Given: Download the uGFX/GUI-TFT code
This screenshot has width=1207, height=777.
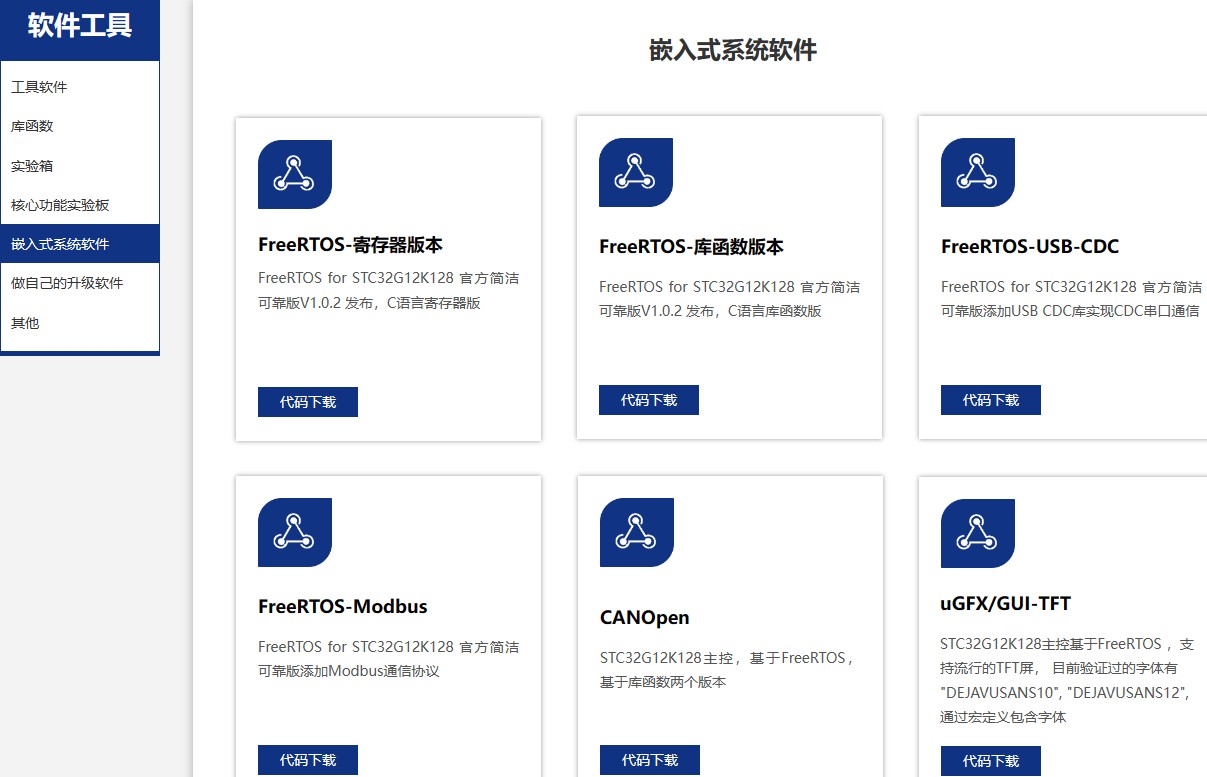Looking at the screenshot, I should (x=991, y=761).
